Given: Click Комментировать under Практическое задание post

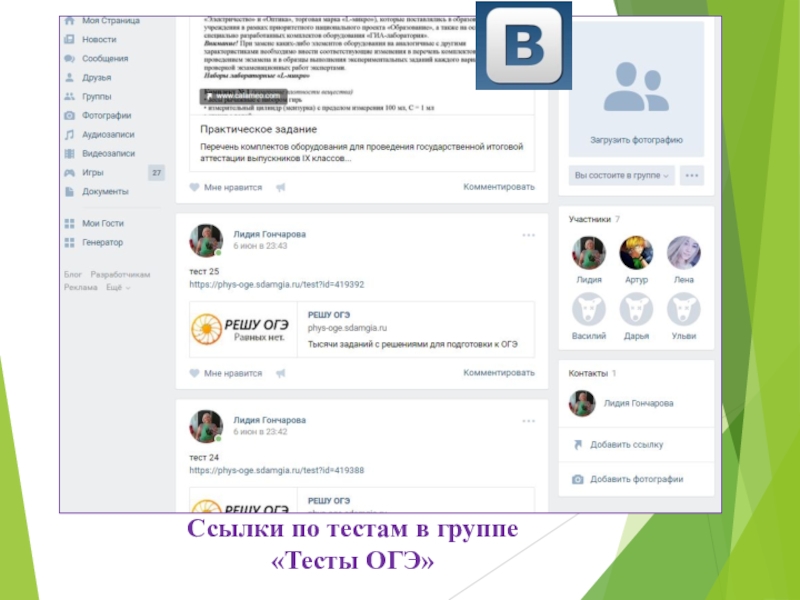Looking at the screenshot, I should pyautogui.click(x=499, y=187).
